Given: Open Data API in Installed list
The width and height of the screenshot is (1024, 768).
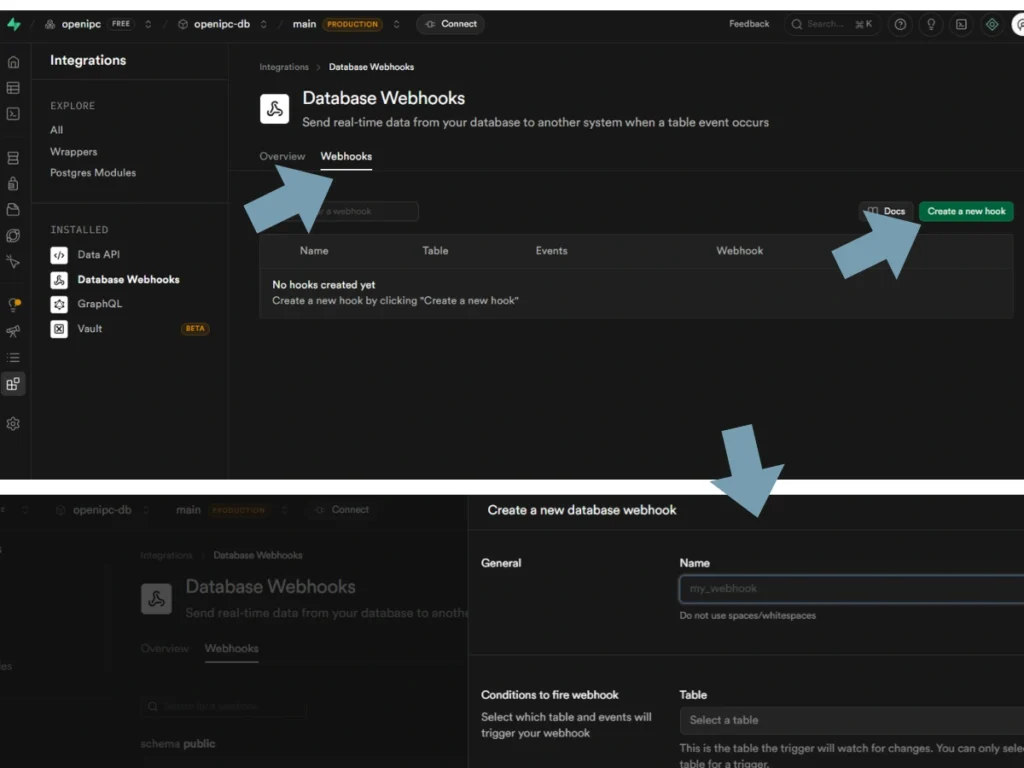Looking at the screenshot, I should pyautogui.click(x=99, y=255).
